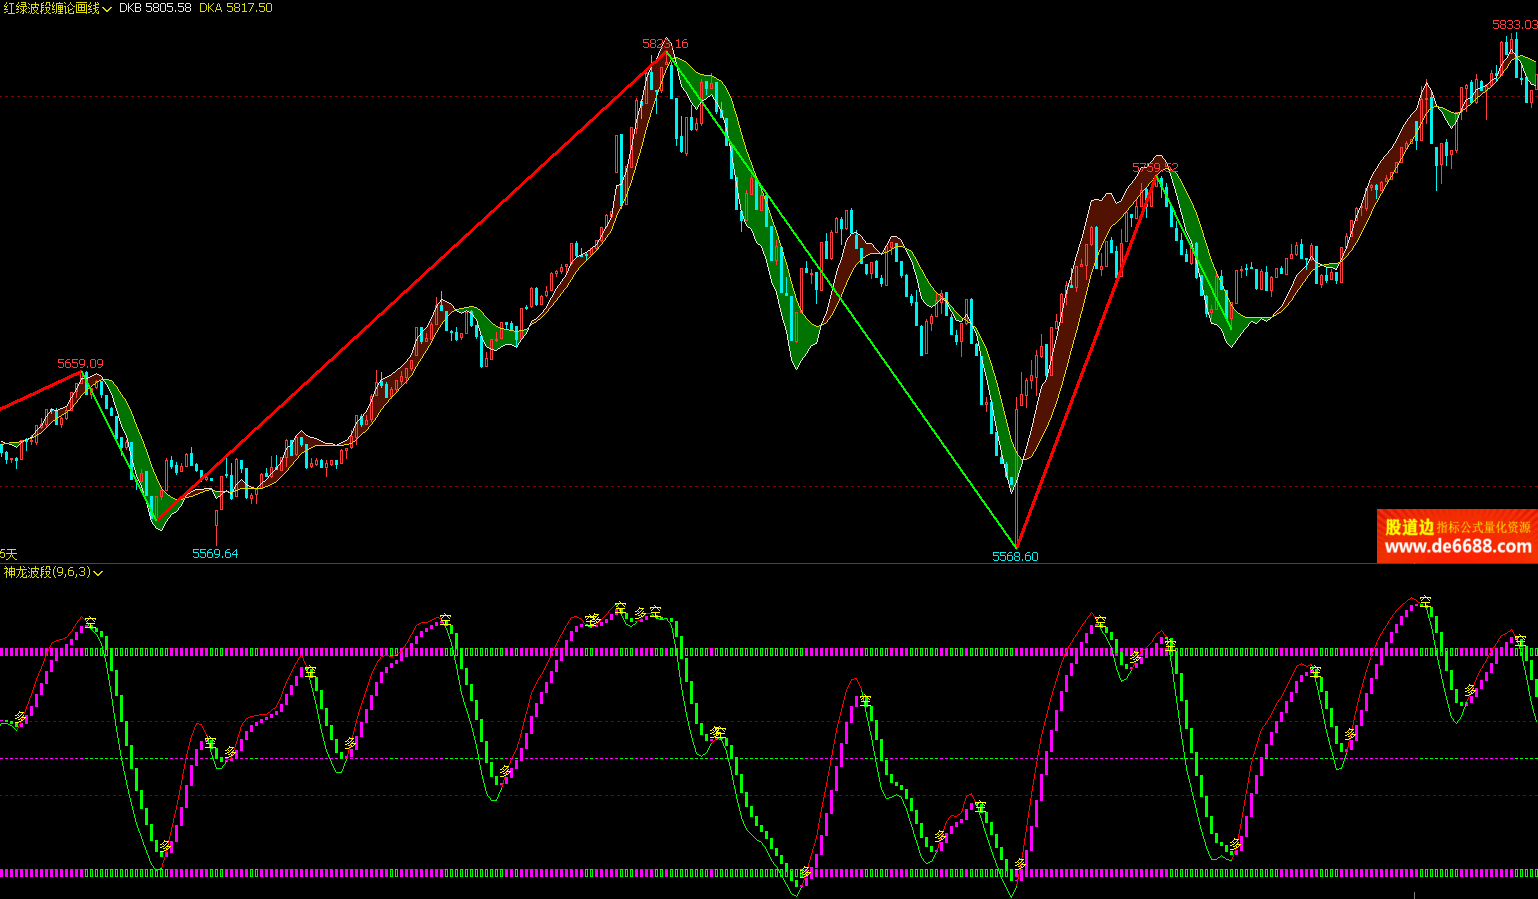
Task: Click the rightmost 空 marker in oscillator
Action: click(x=1520, y=640)
